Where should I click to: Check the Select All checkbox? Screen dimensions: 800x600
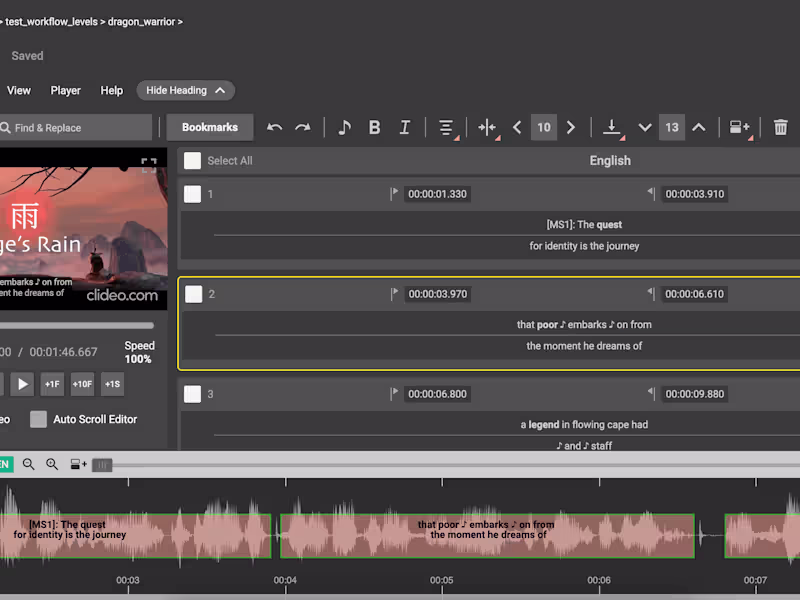click(193, 160)
